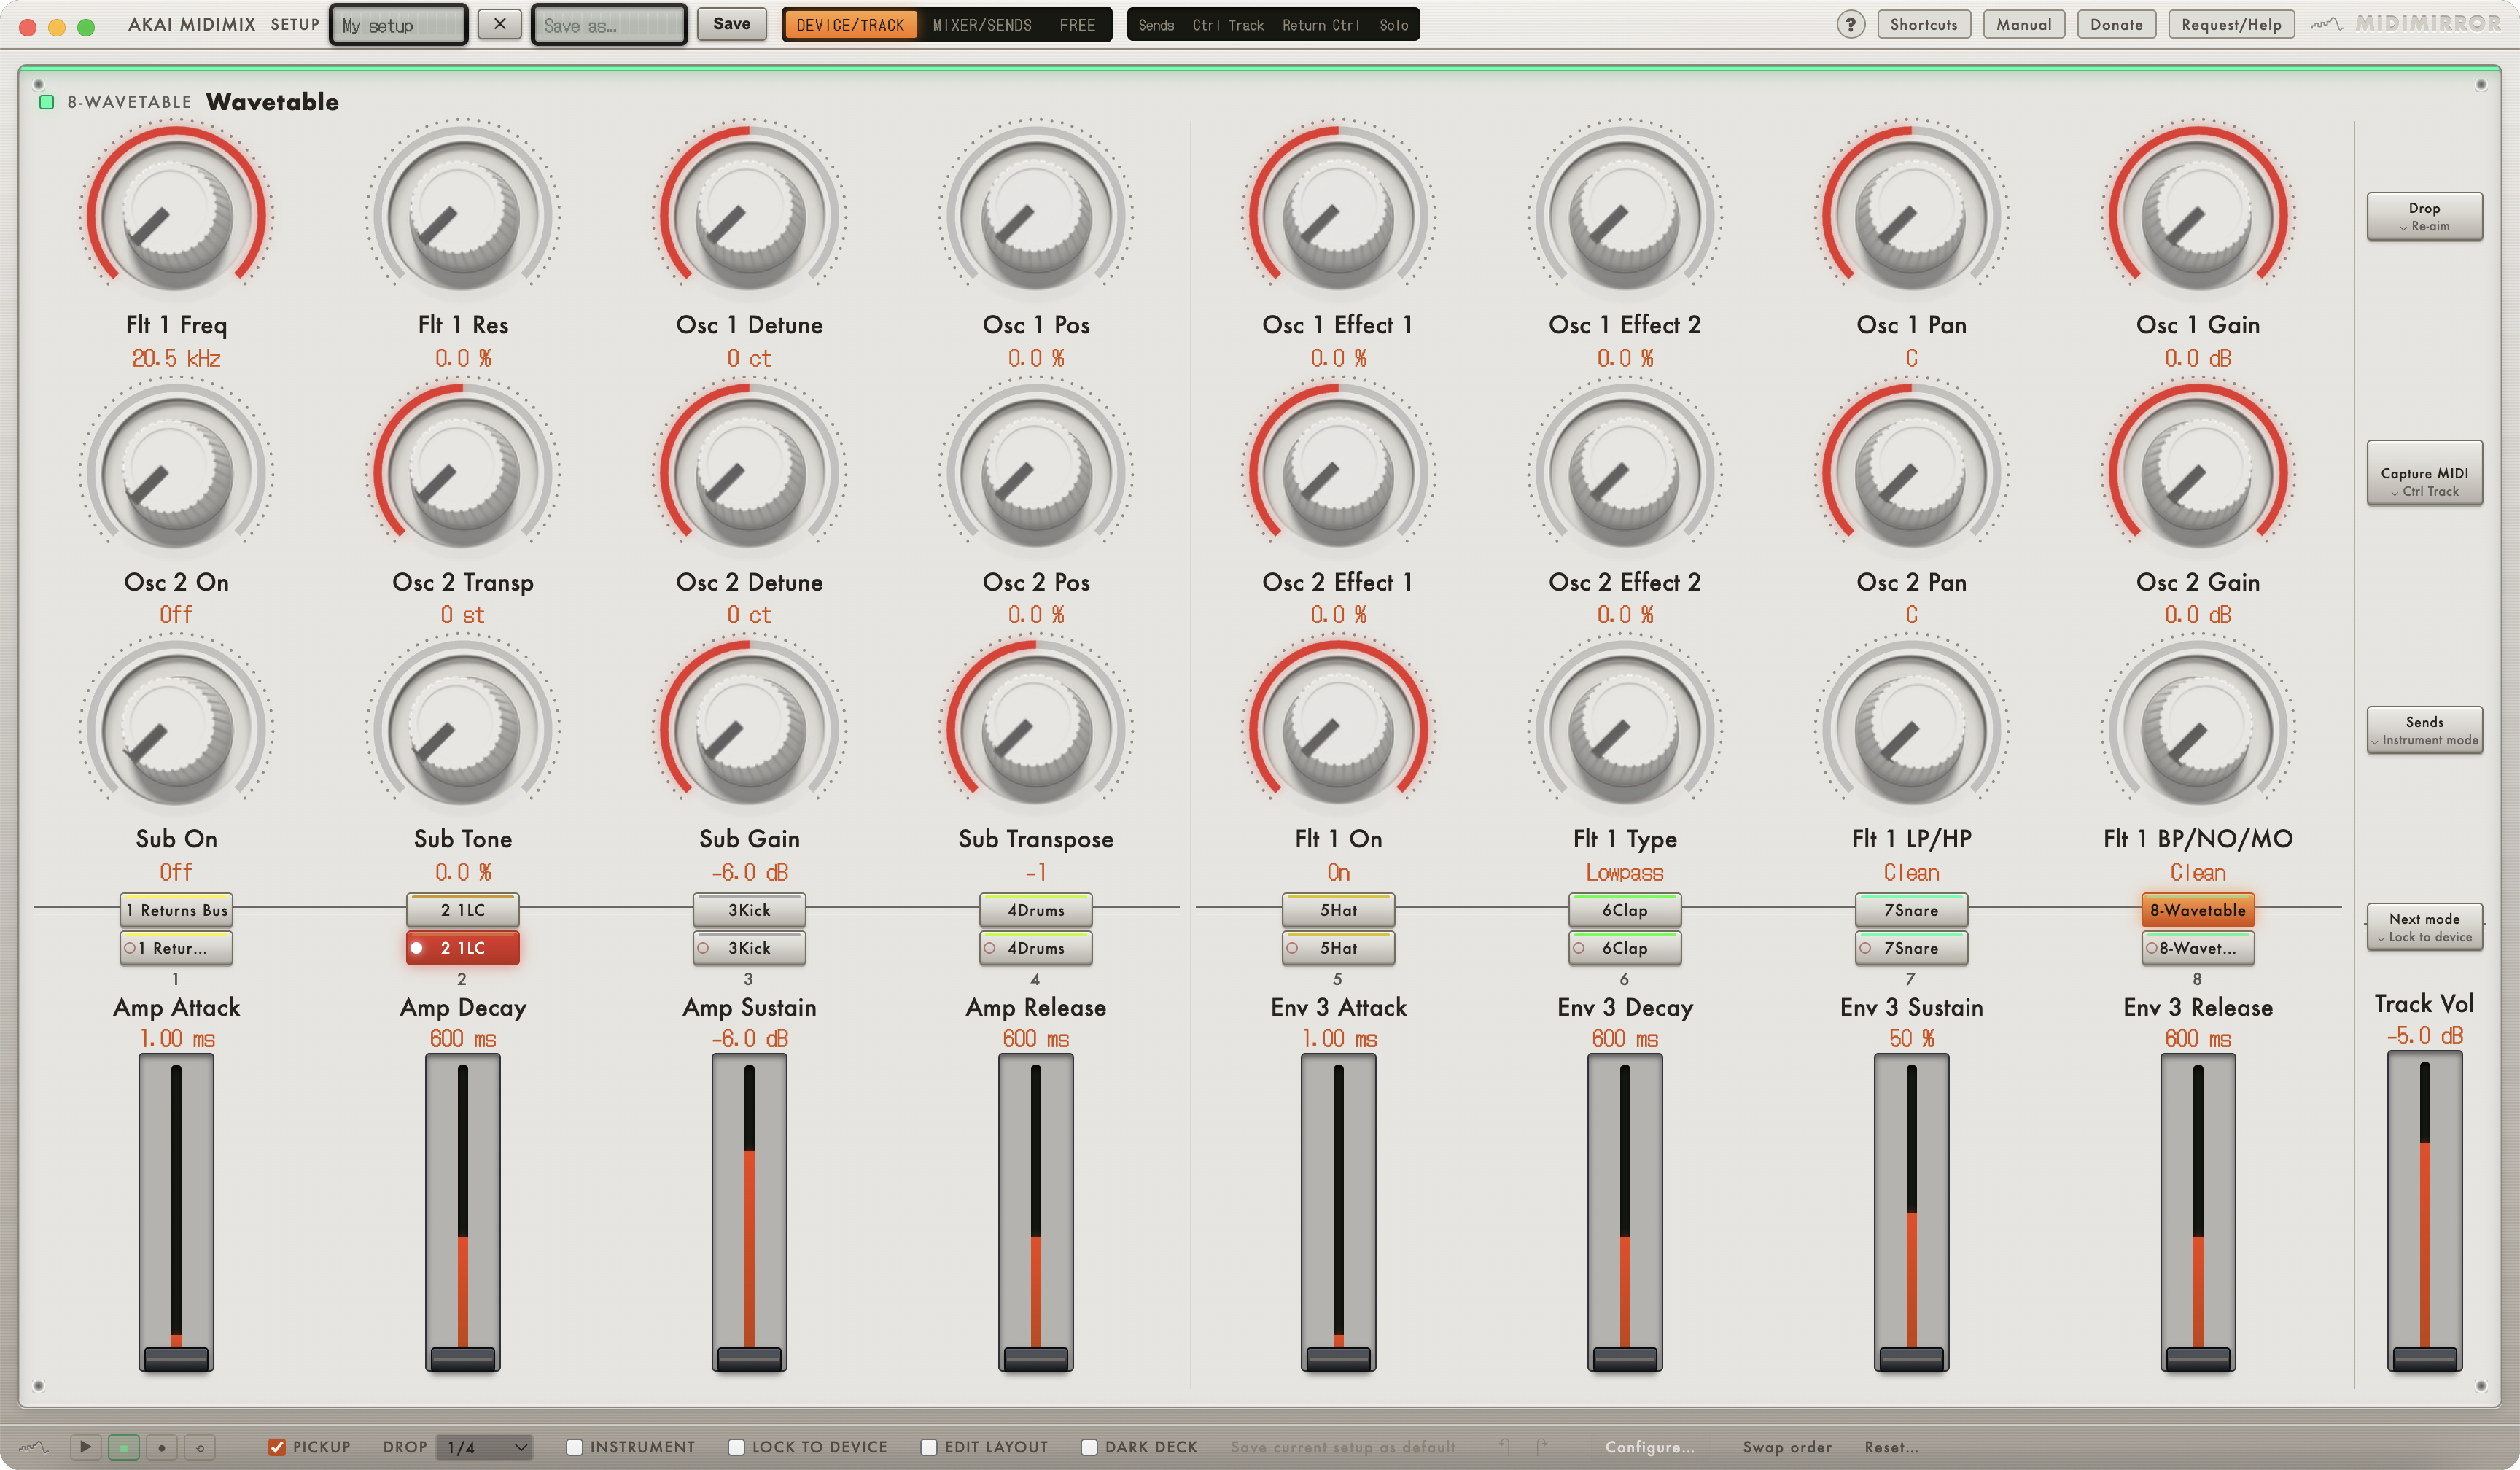Screen dimensions: 2520x1470
Task: Clear the setup name with X button
Action: pos(499,24)
